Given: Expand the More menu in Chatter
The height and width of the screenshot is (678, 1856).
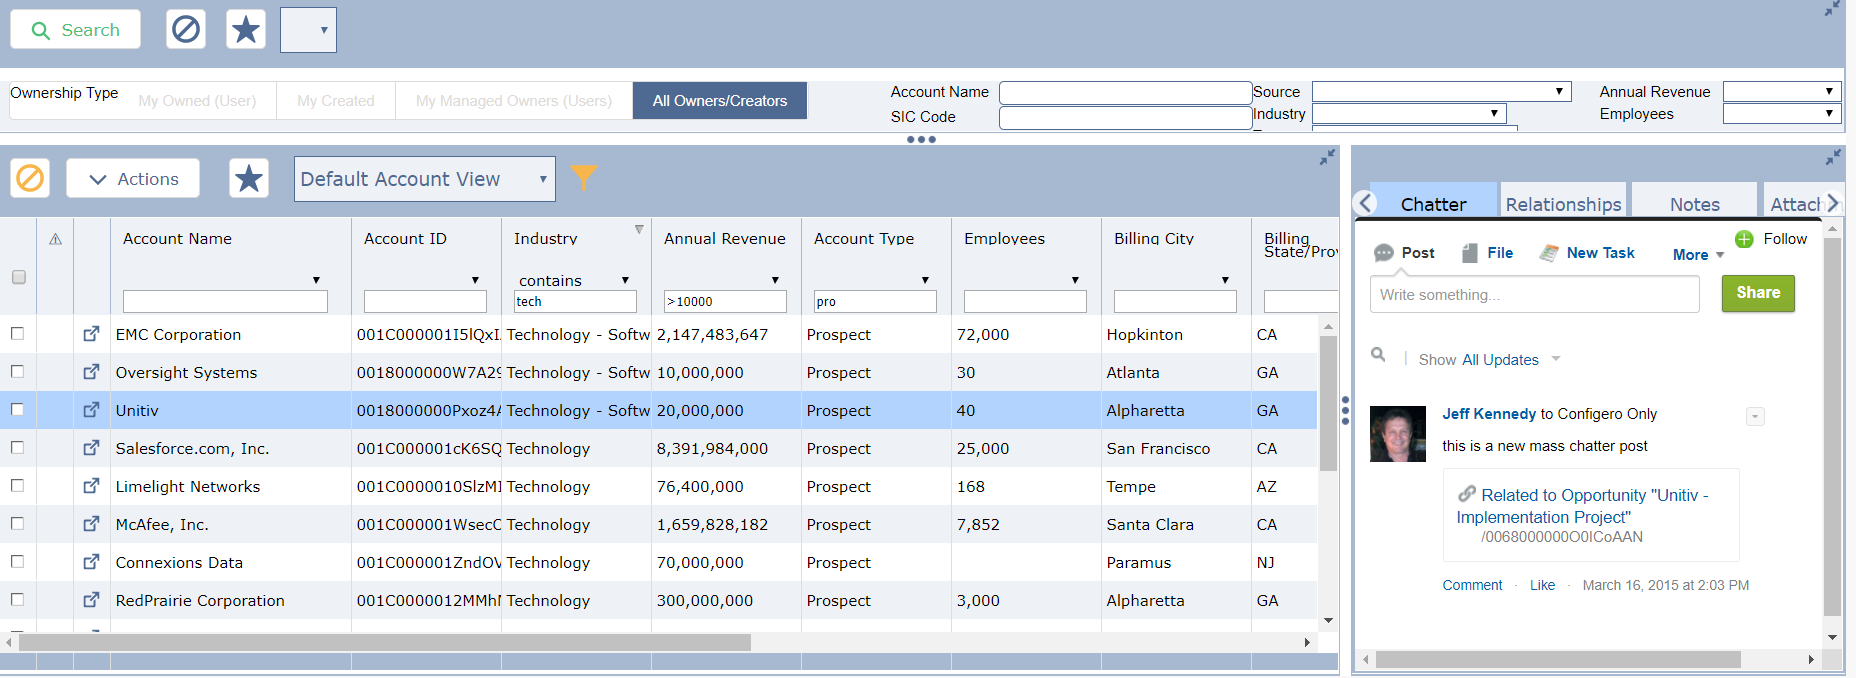Looking at the screenshot, I should (x=1698, y=254).
